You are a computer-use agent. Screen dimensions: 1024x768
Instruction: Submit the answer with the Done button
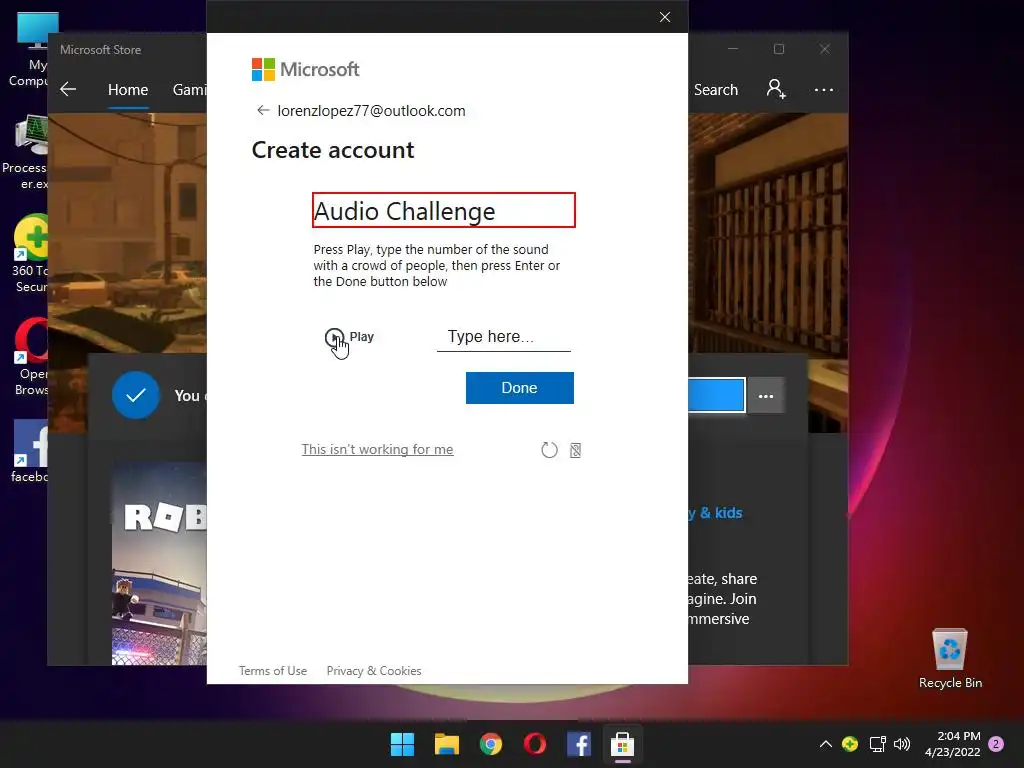click(x=519, y=388)
